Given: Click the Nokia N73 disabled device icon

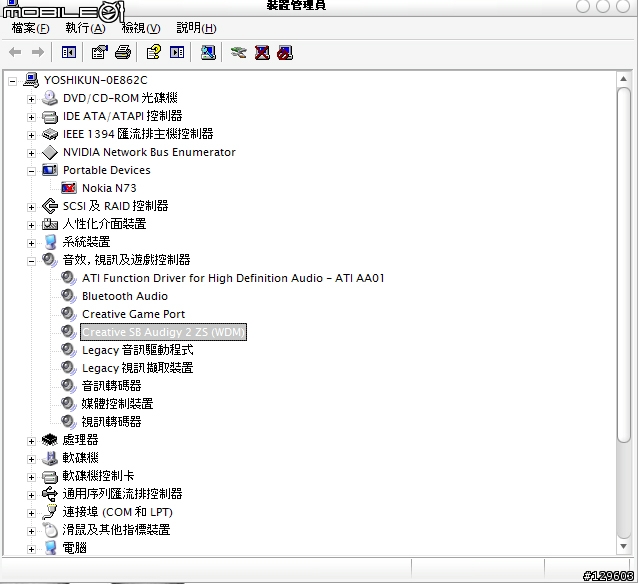Looking at the screenshot, I should point(68,188).
